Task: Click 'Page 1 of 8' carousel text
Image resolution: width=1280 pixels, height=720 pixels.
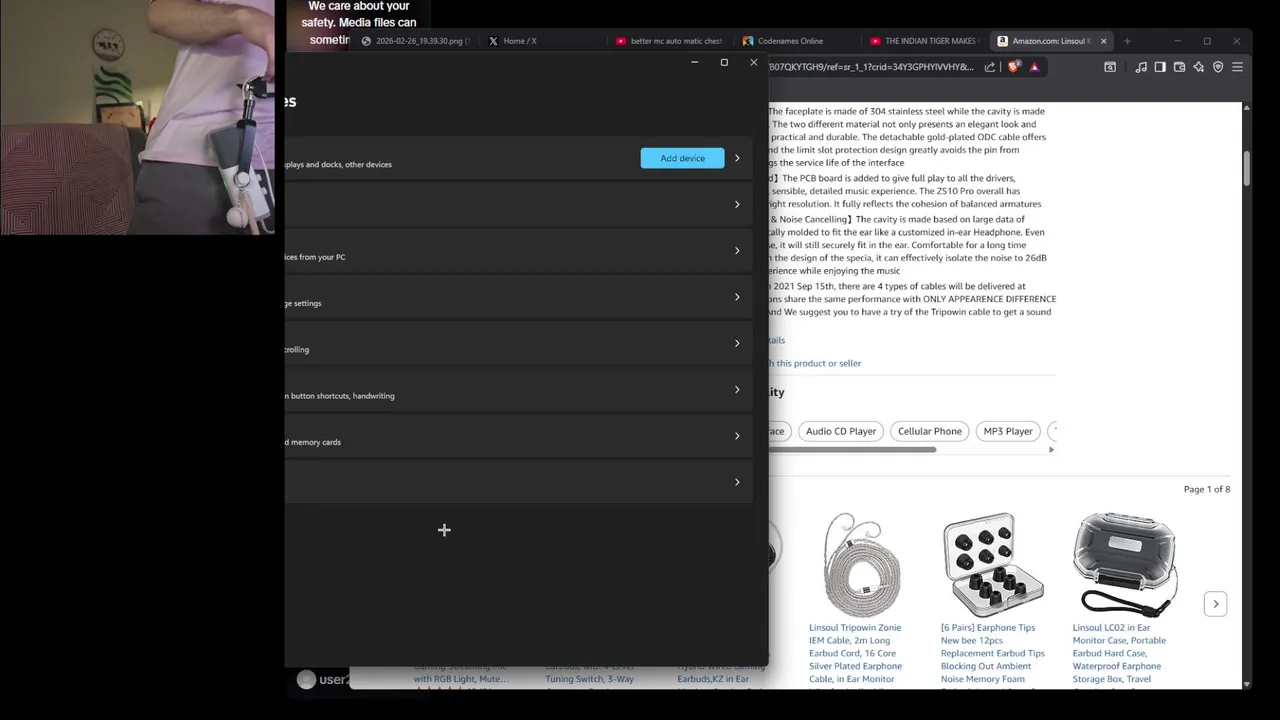Action: click(1207, 489)
